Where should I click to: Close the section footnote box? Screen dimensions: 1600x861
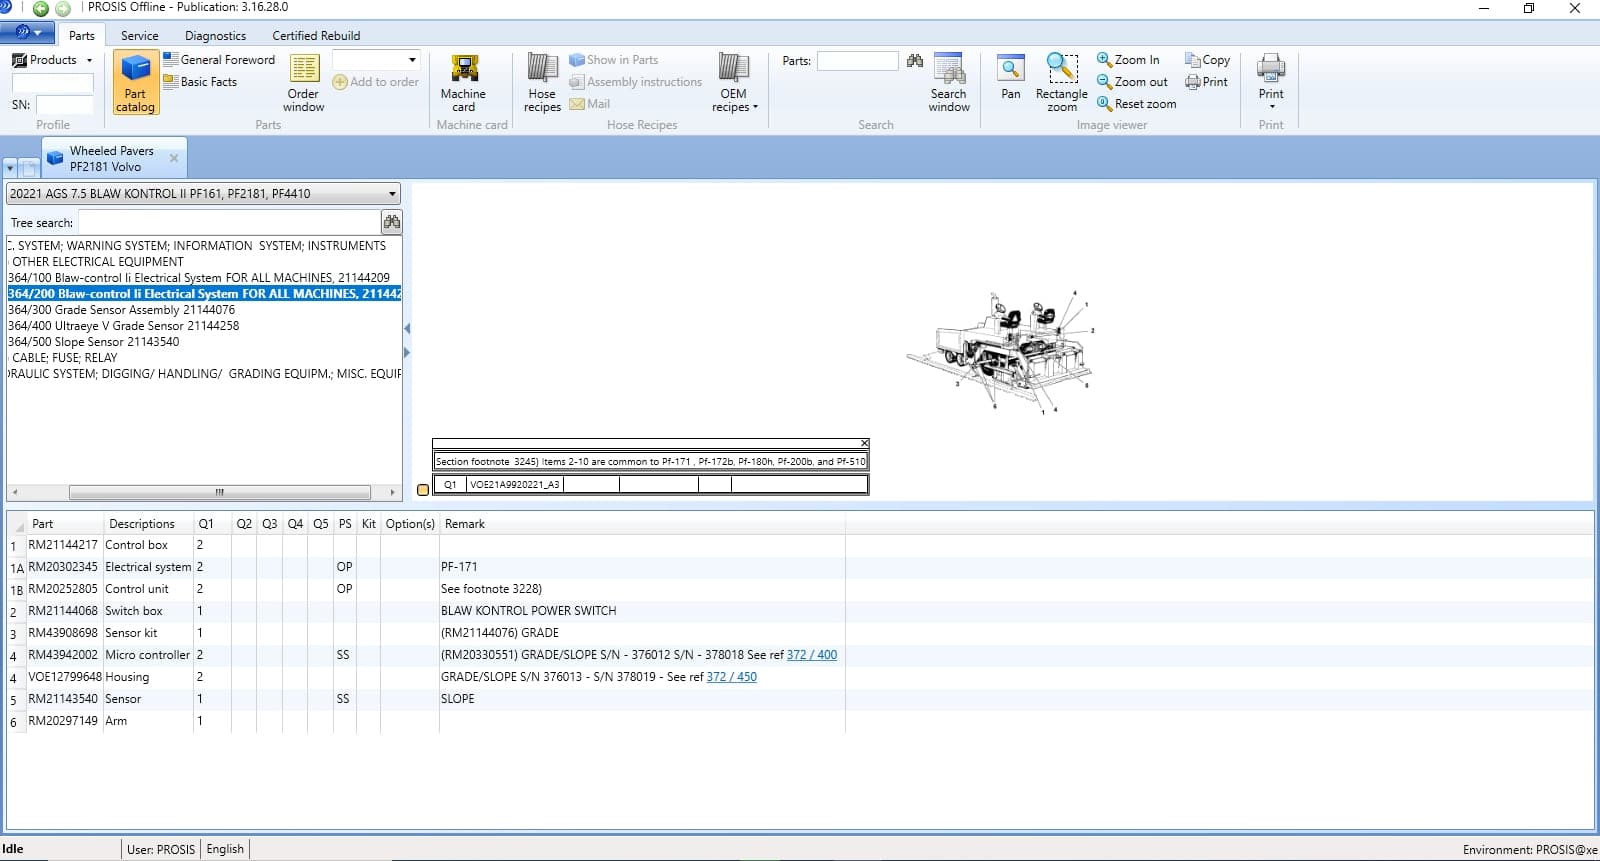click(x=865, y=443)
